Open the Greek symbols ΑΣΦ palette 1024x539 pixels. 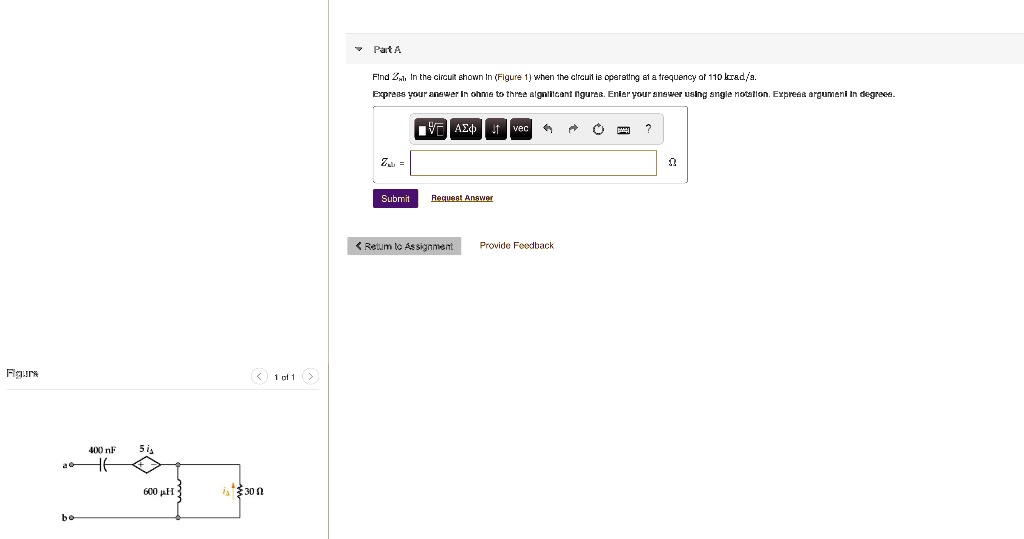tap(466, 129)
